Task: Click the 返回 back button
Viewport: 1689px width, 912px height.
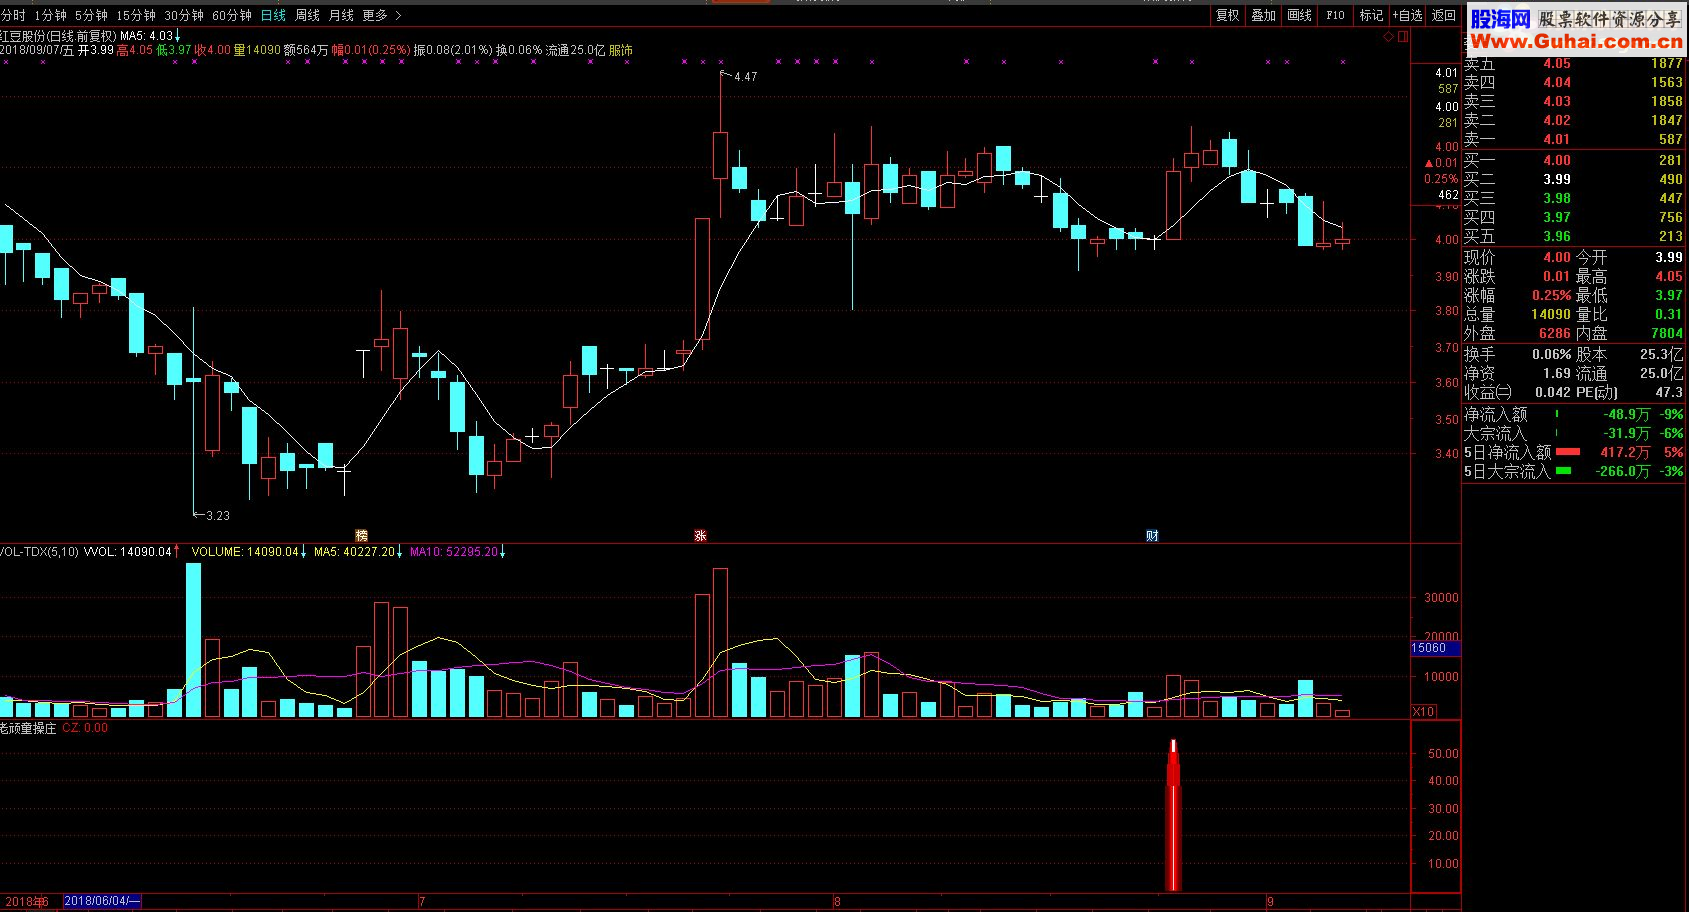Action: (x=1444, y=15)
